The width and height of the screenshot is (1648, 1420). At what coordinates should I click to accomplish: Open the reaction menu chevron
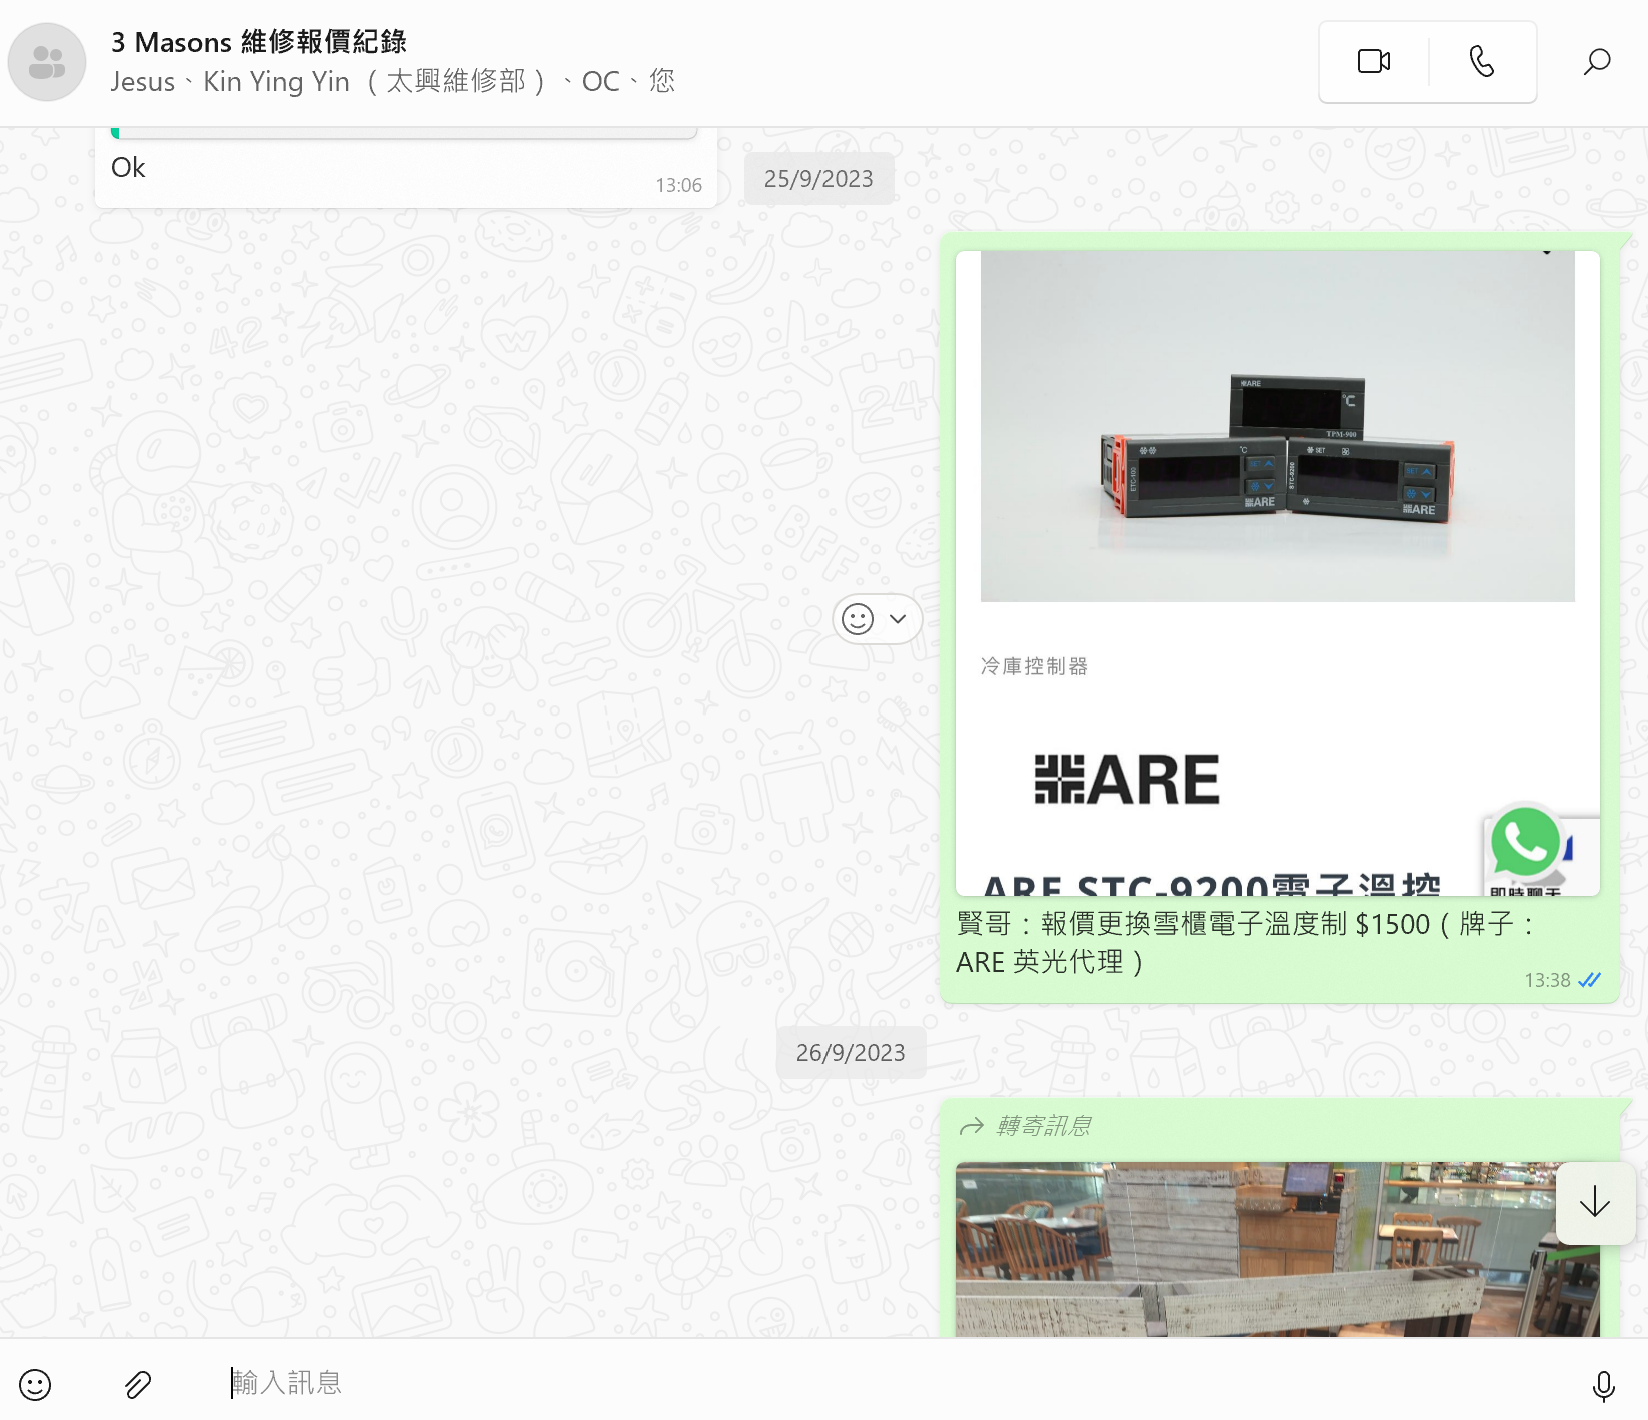[898, 619]
